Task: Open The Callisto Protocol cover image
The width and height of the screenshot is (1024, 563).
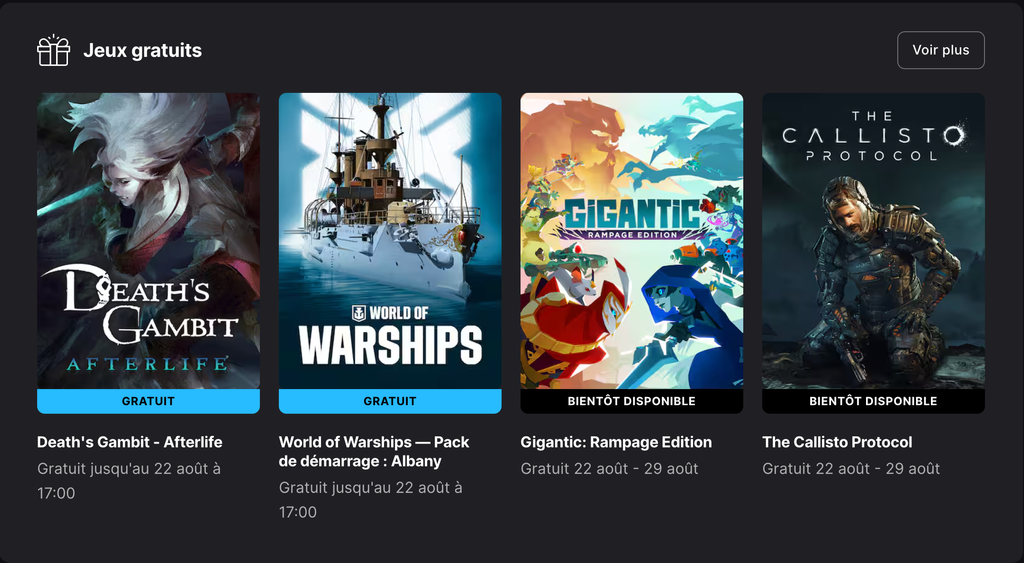Action: (873, 241)
